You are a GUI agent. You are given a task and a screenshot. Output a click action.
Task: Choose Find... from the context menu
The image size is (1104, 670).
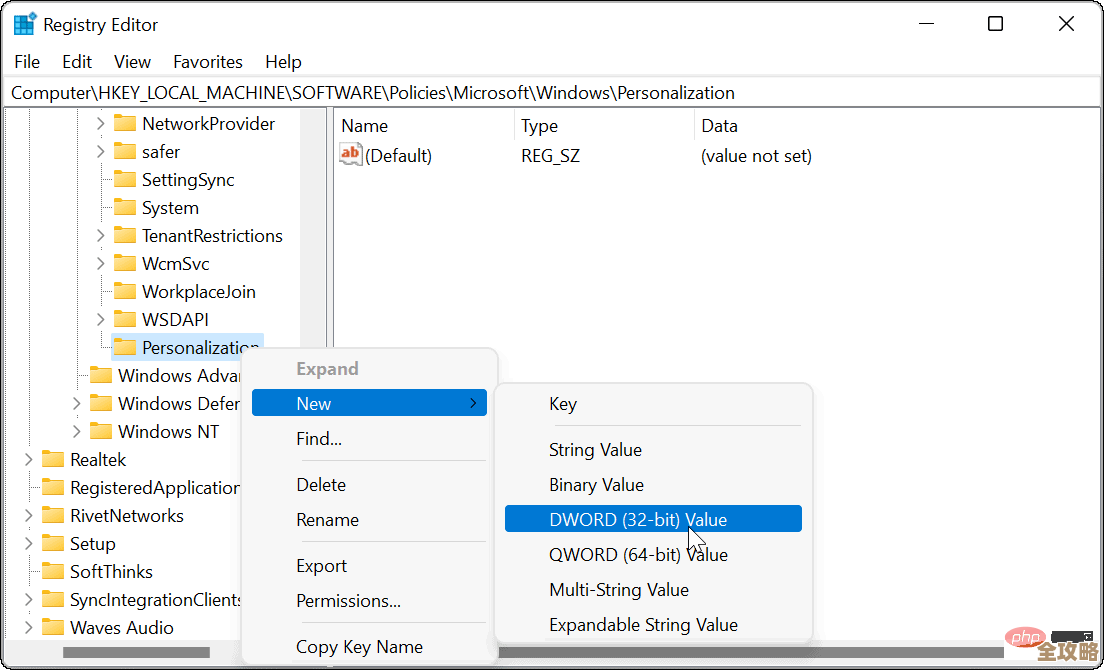(x=318, y=438)
